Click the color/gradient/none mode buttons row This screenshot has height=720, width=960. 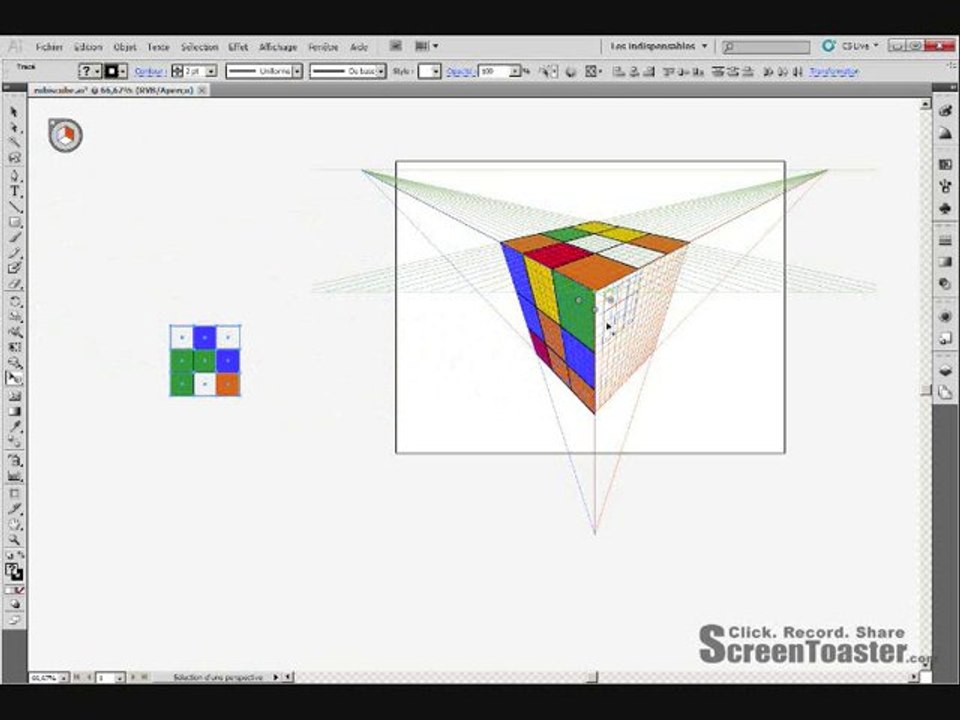(15, 590)
